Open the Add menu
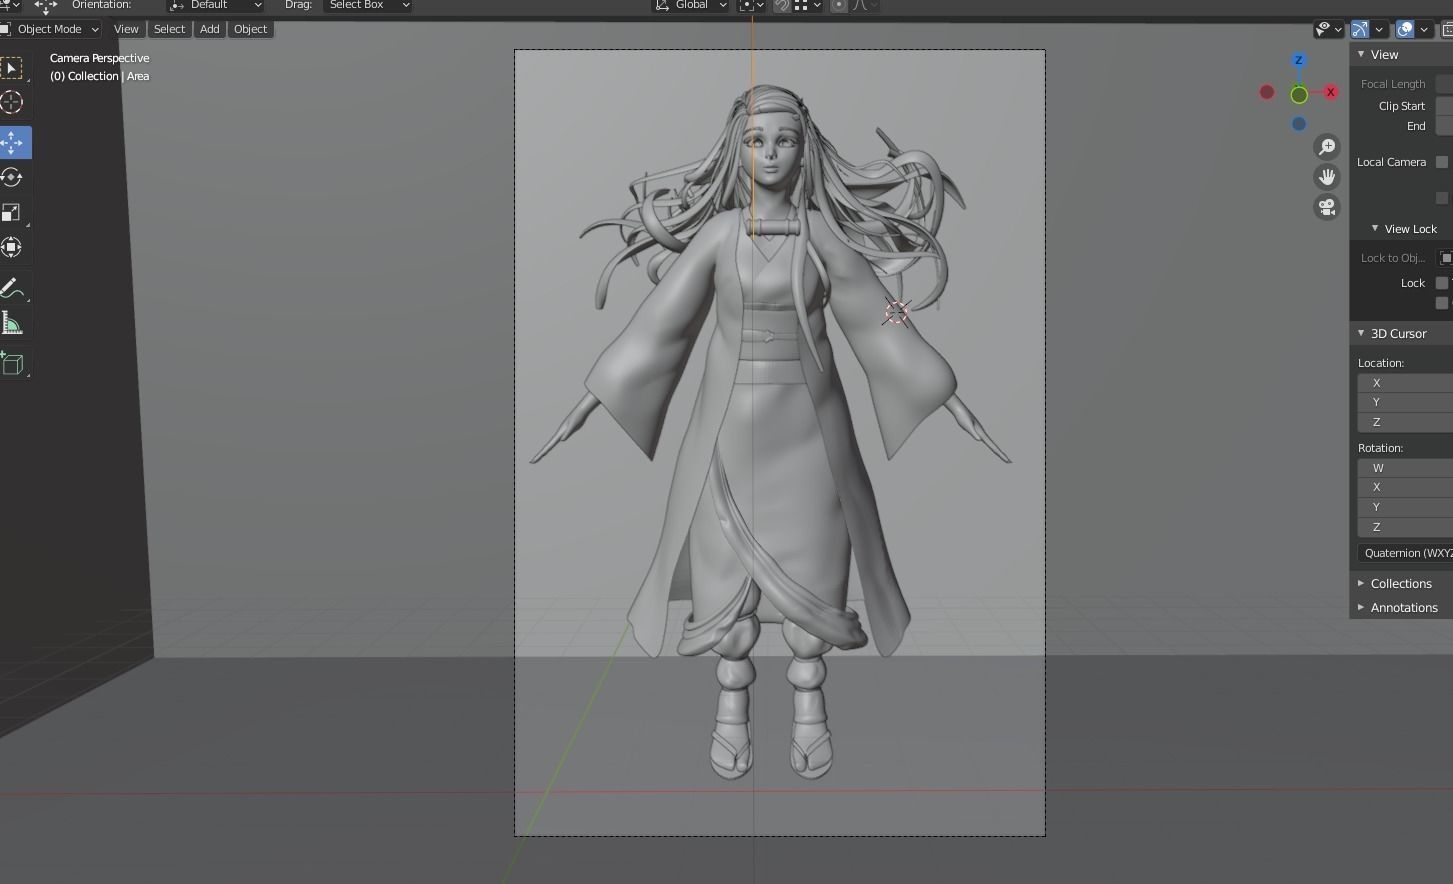Viewport: 1453px width, 884px height. coord(208,29)
